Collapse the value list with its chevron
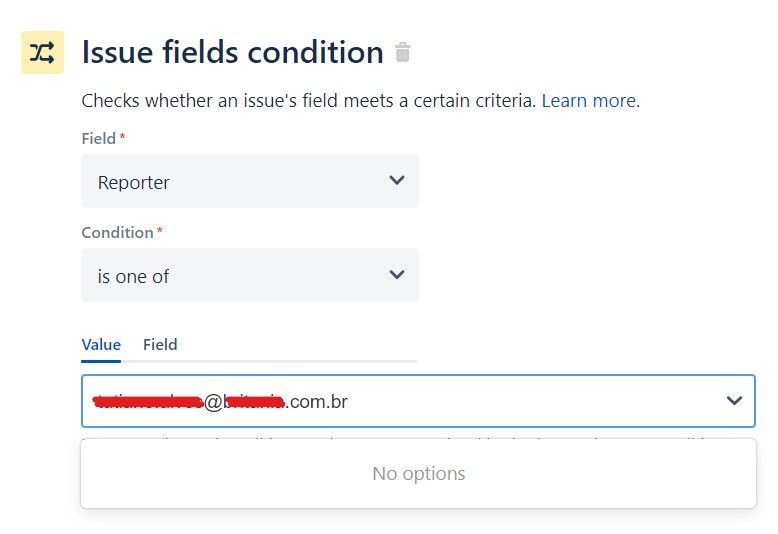The height and width of the screenshot is (534, 778). 734,400
